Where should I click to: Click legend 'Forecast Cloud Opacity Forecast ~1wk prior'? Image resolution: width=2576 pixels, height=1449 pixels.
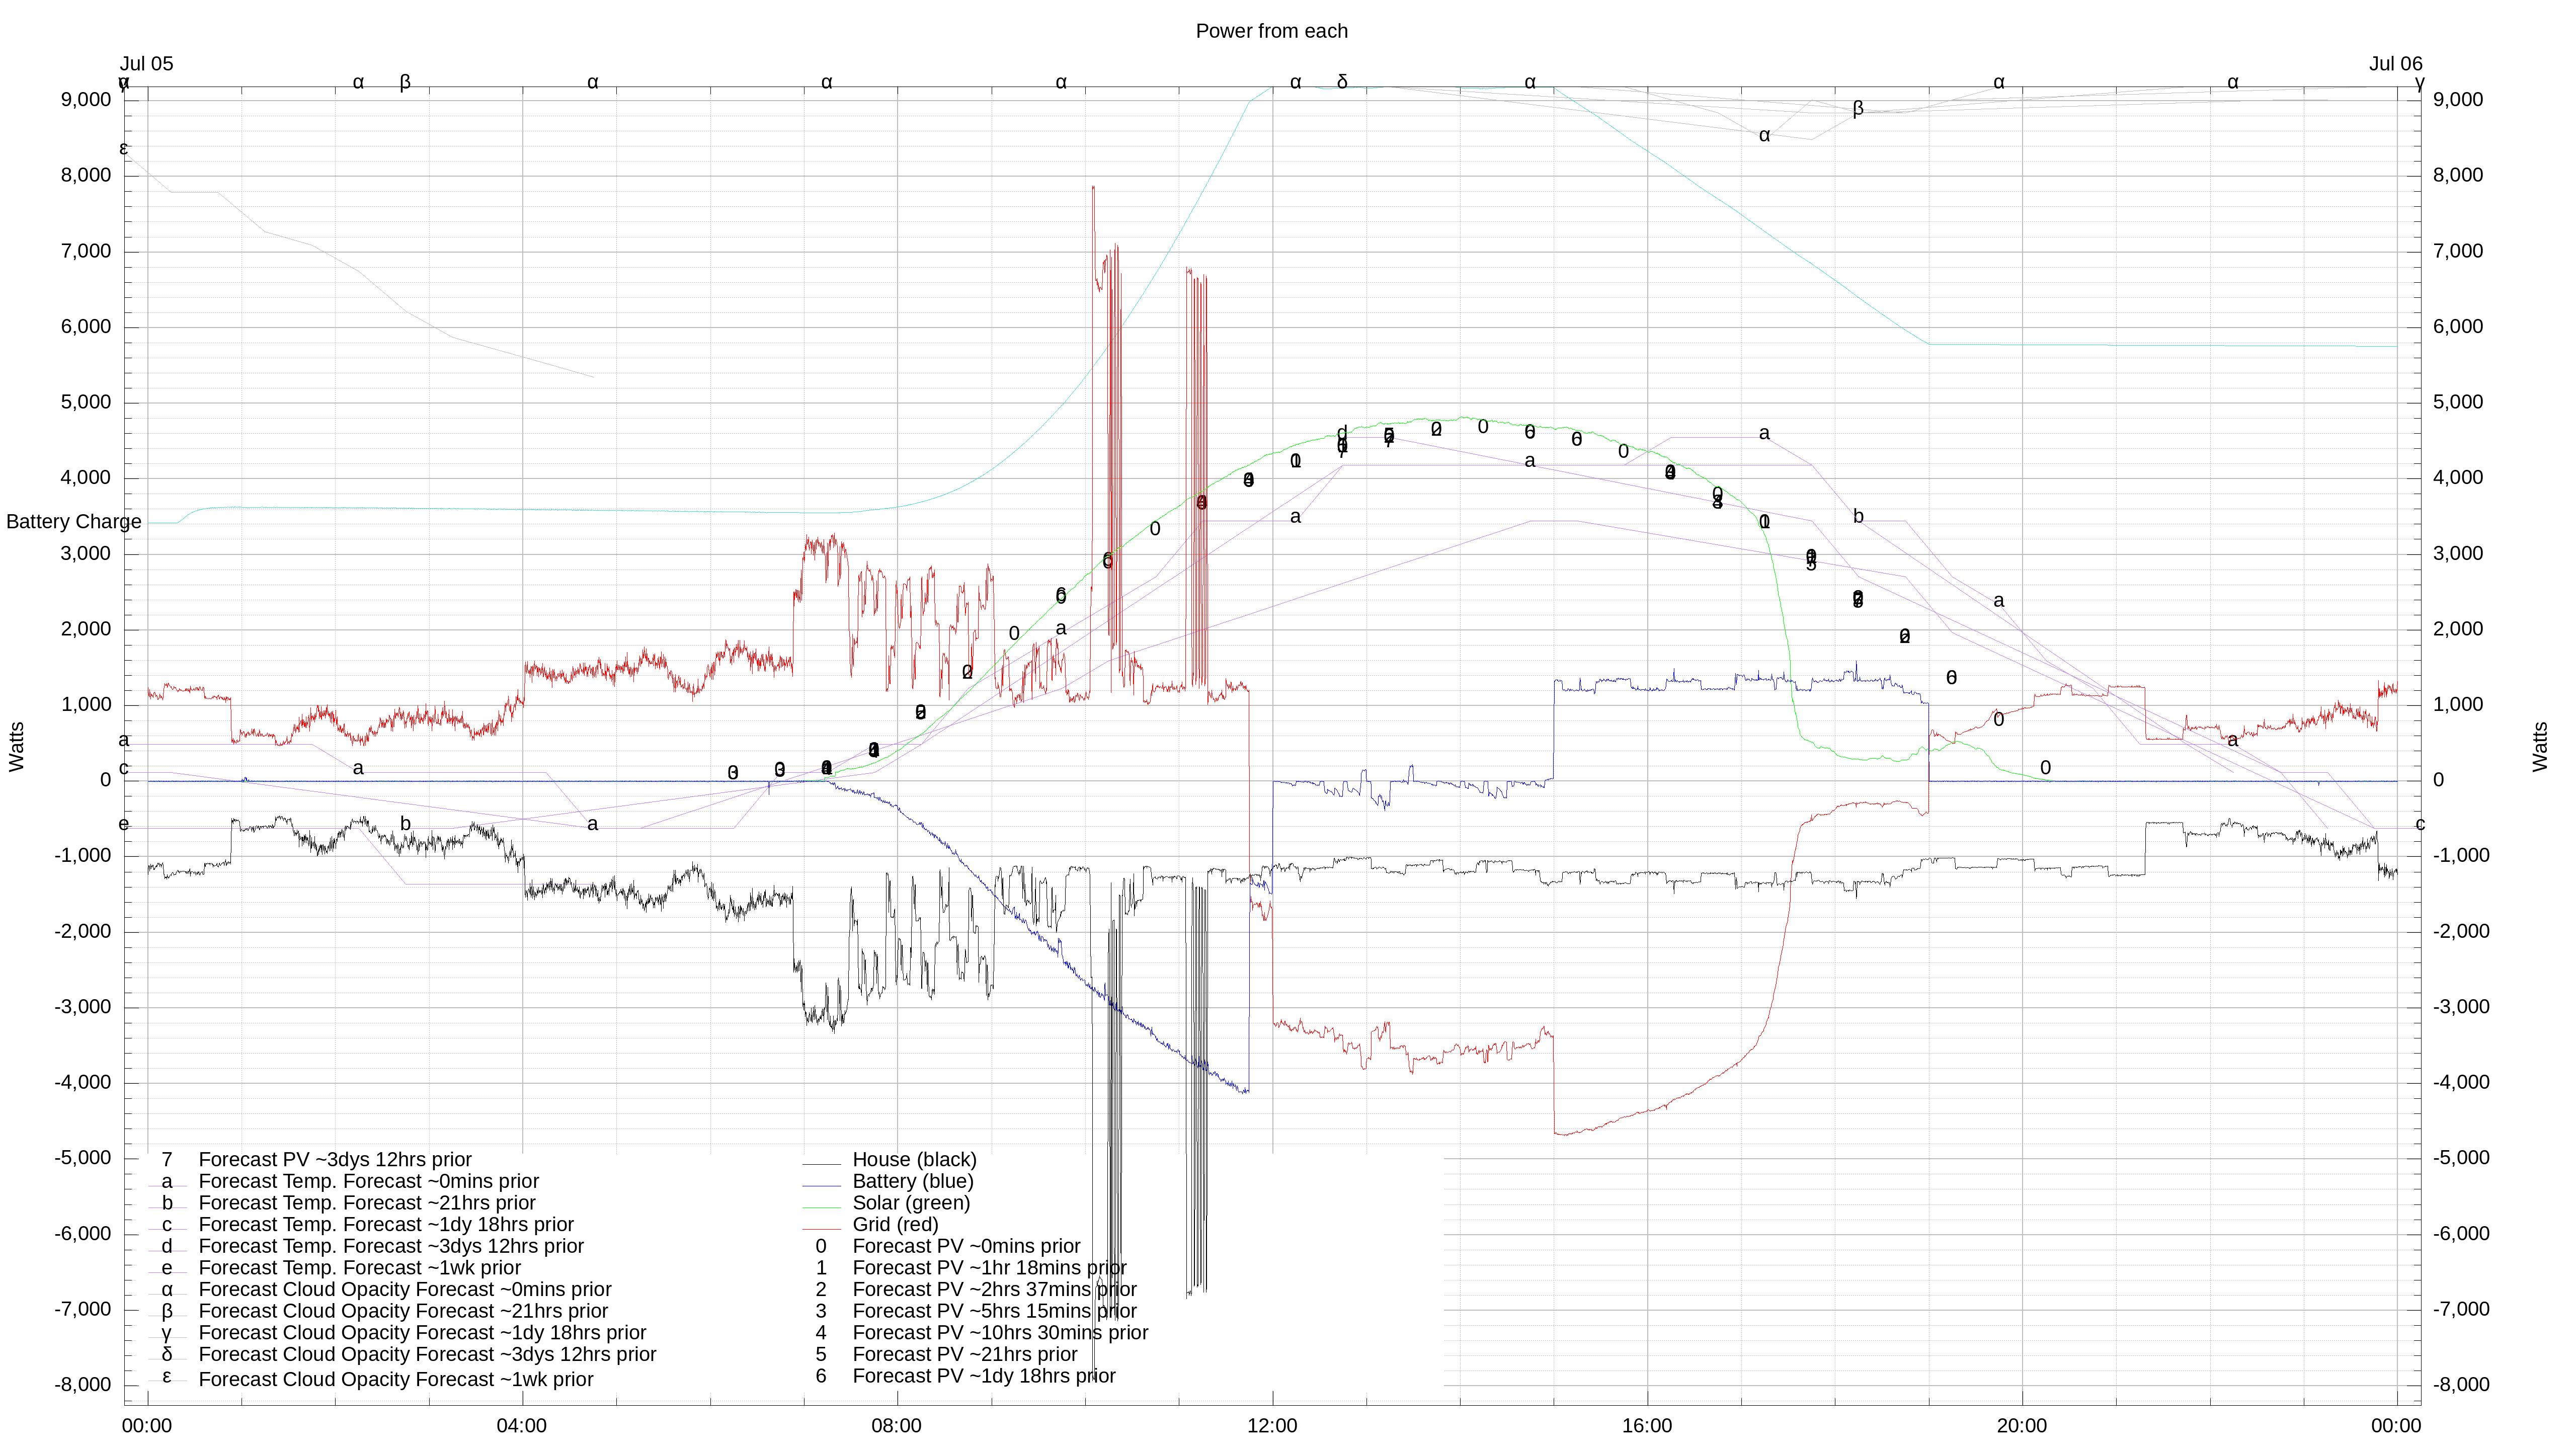(396, 1380)
